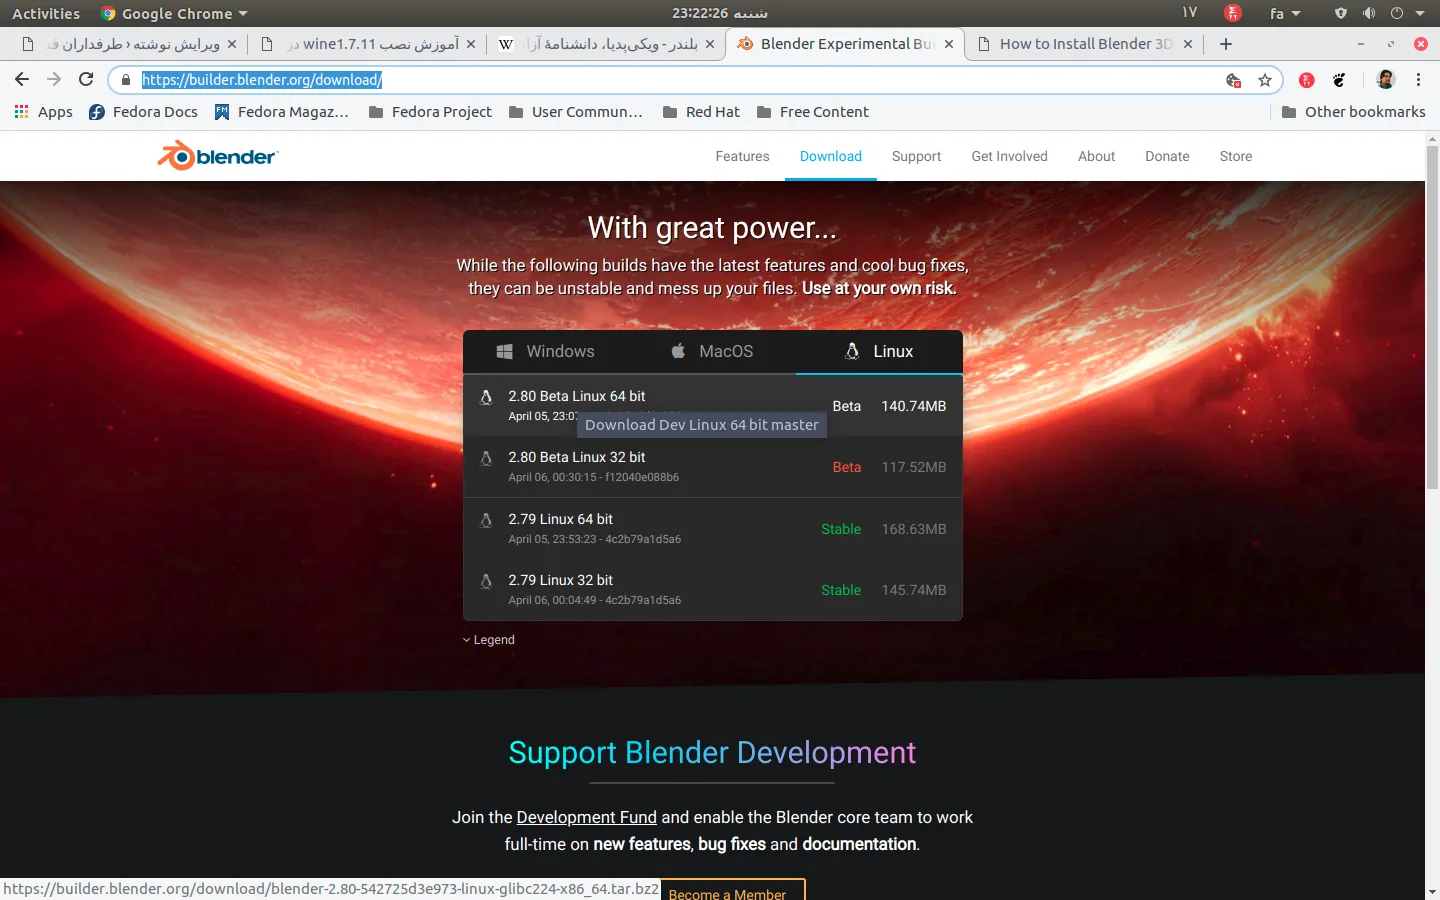Open the user profile avatar
The image size is (1440, 900).
click(x=1385, y=79)
